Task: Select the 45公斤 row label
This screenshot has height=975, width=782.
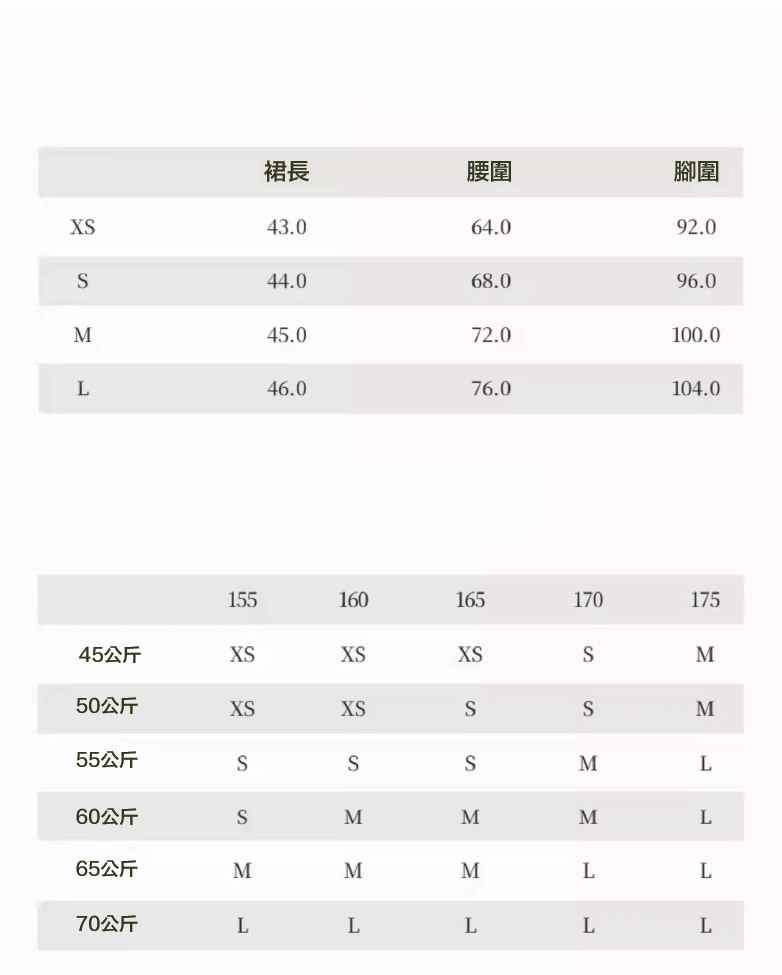Action: [x=109, y=655]
